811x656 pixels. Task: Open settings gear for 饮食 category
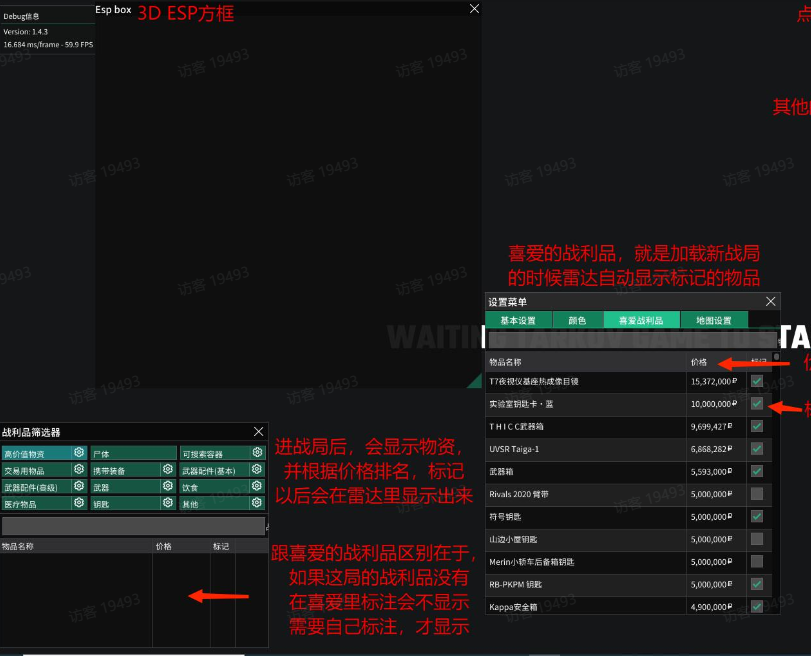pos(256,487)
